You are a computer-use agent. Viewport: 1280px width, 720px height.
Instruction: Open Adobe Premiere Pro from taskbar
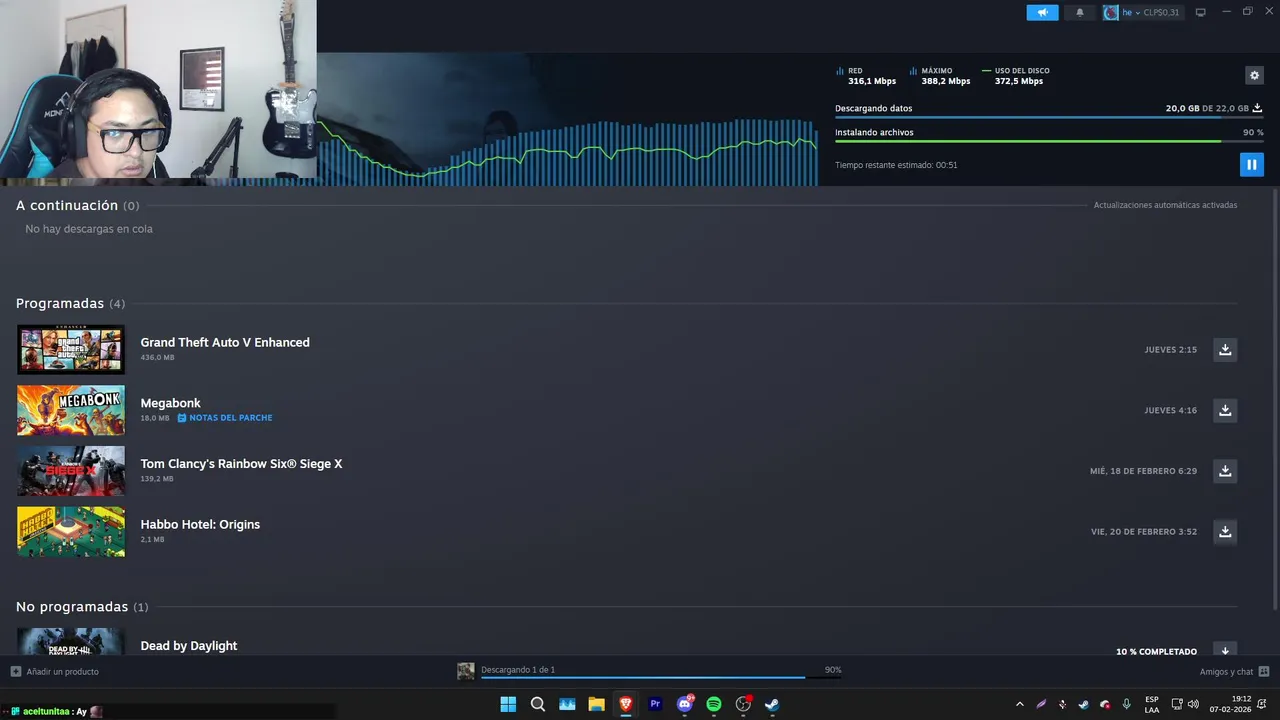(655, 704)
